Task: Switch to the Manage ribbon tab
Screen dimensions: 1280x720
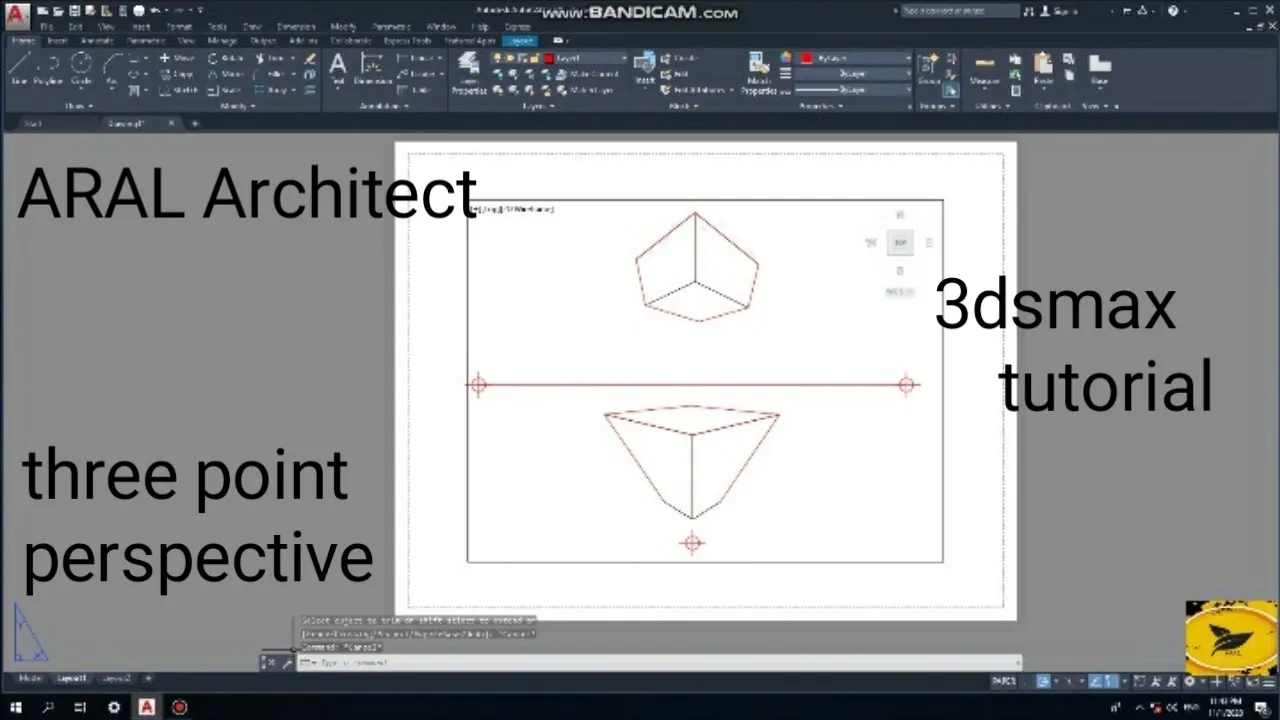Action: click(222, 41)
